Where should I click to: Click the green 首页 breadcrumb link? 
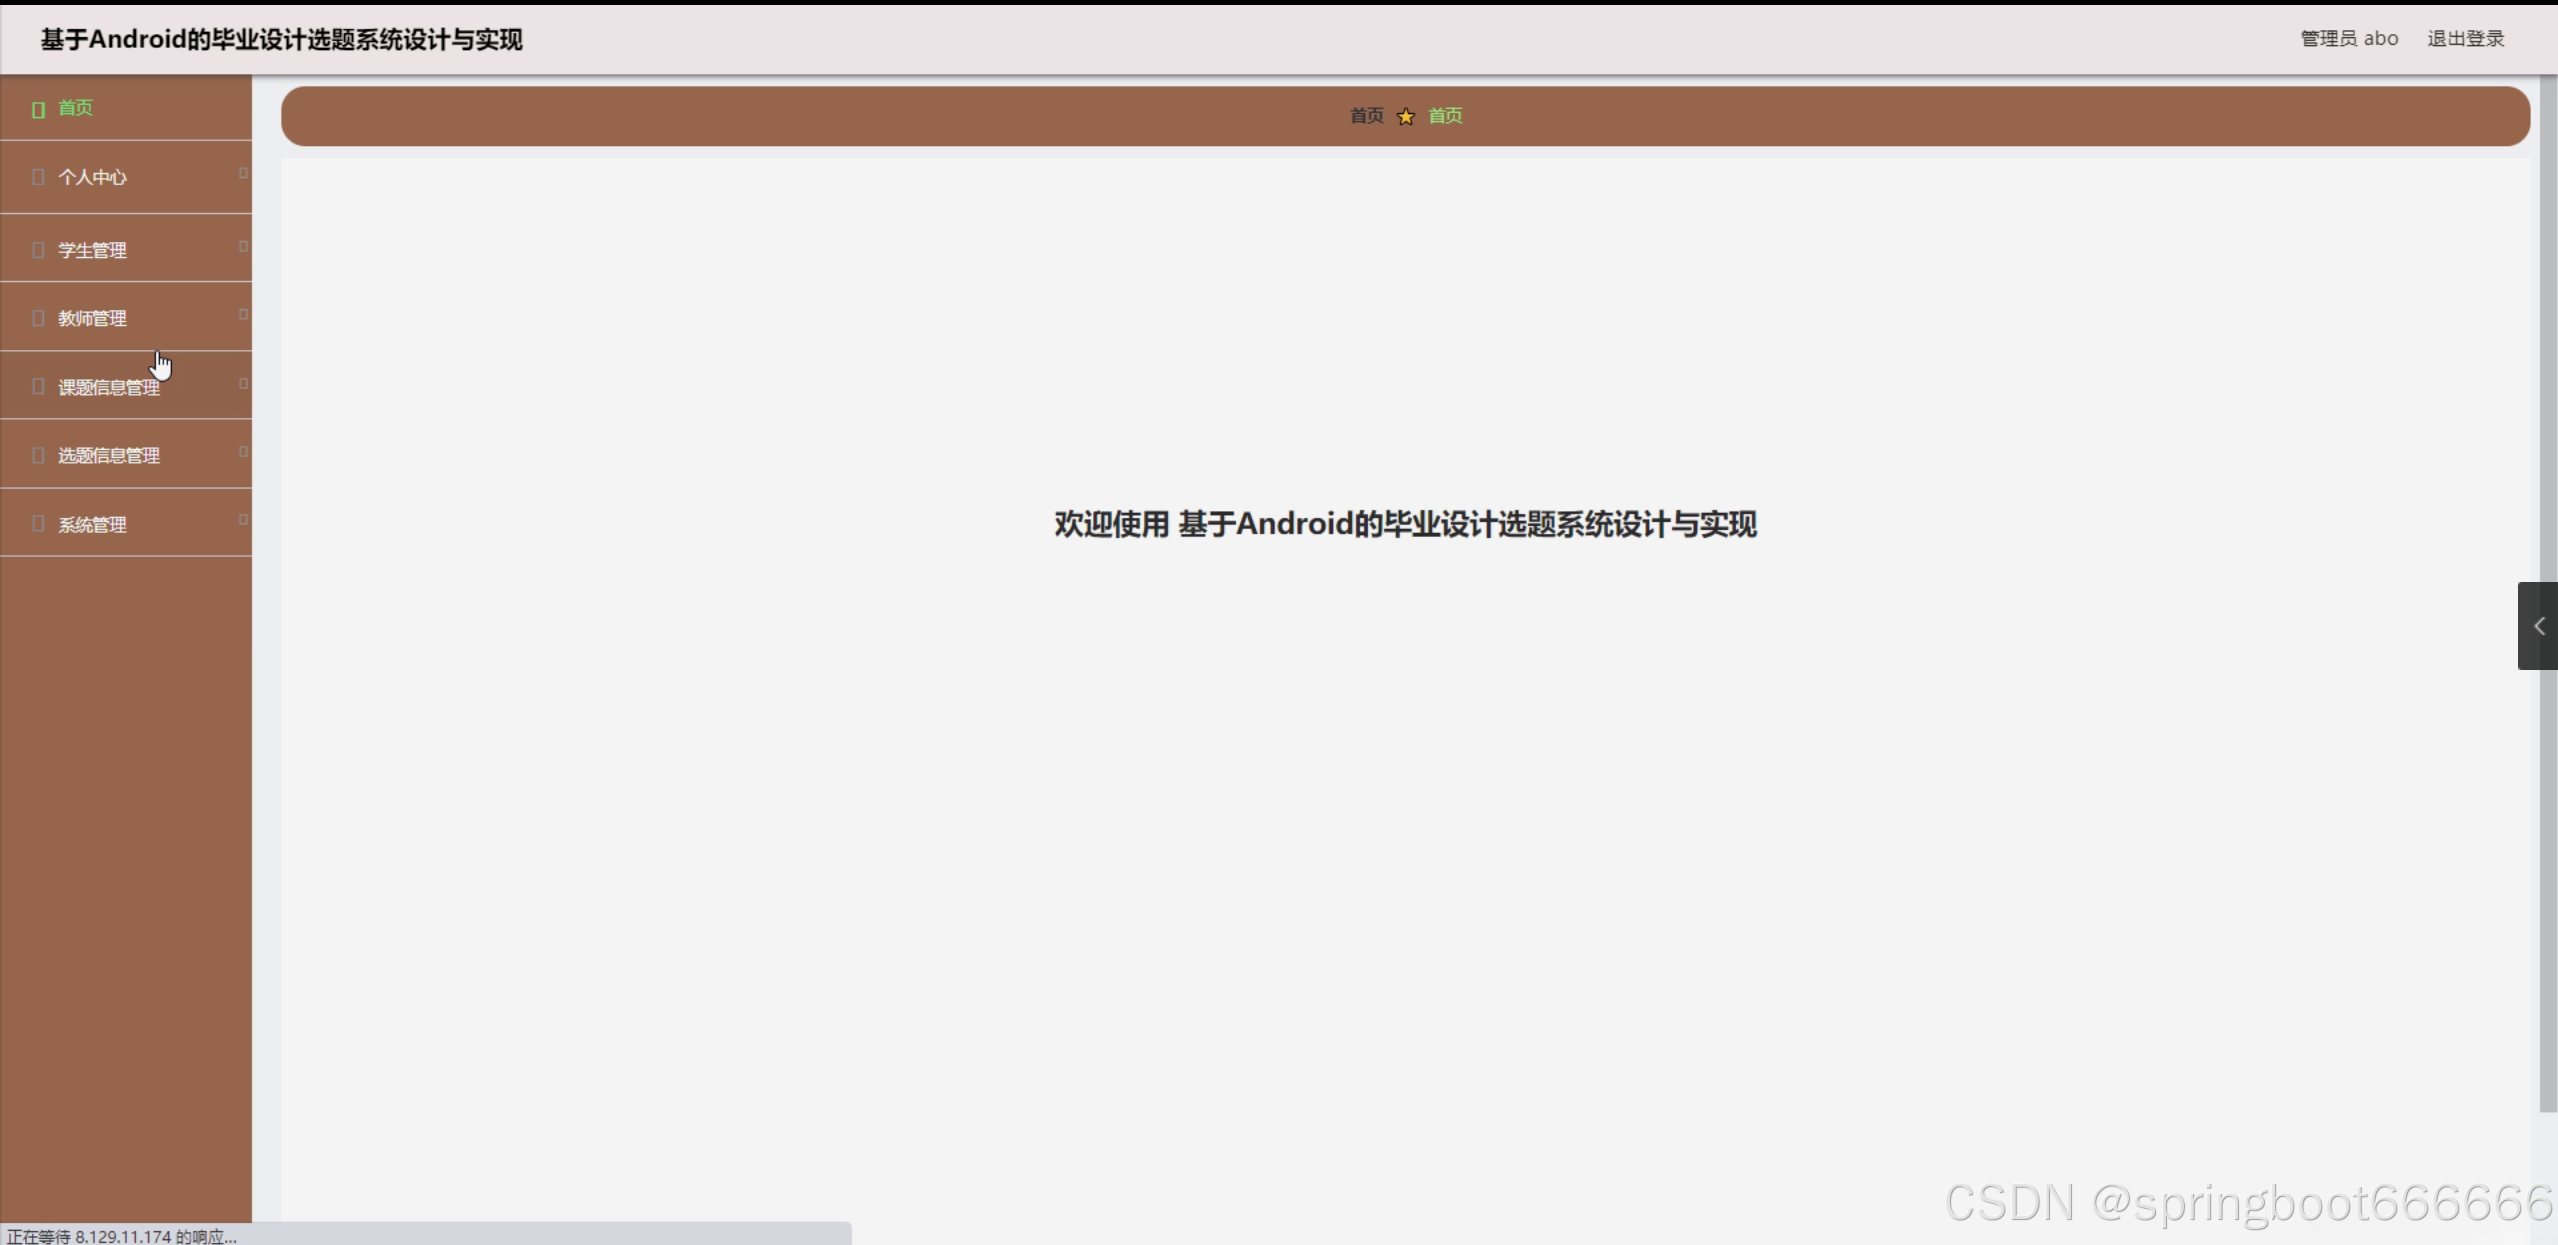pyautogui.click(x=1444, y=116)
